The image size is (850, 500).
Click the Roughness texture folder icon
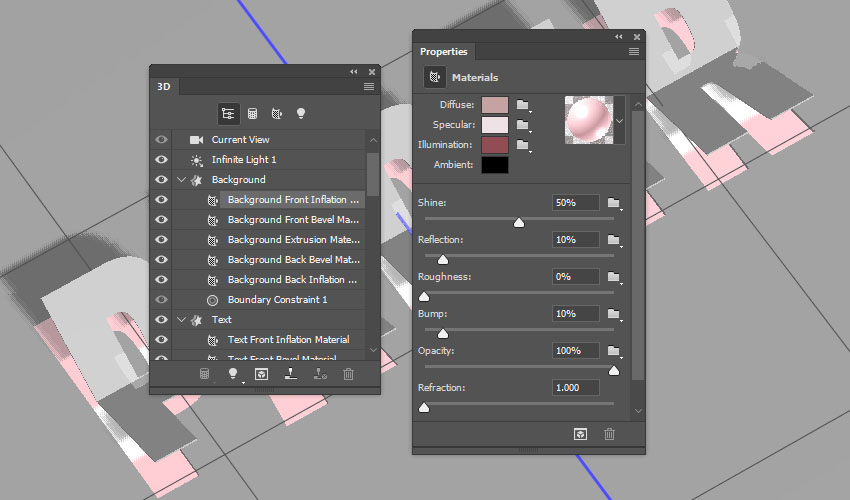(614, 277)
